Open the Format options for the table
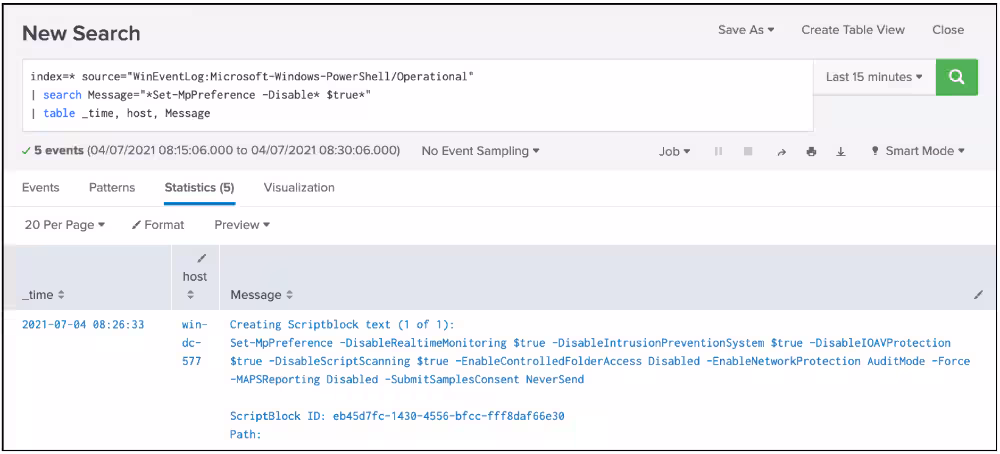Viewport: 1000px width, 454px height. [158, 225]
